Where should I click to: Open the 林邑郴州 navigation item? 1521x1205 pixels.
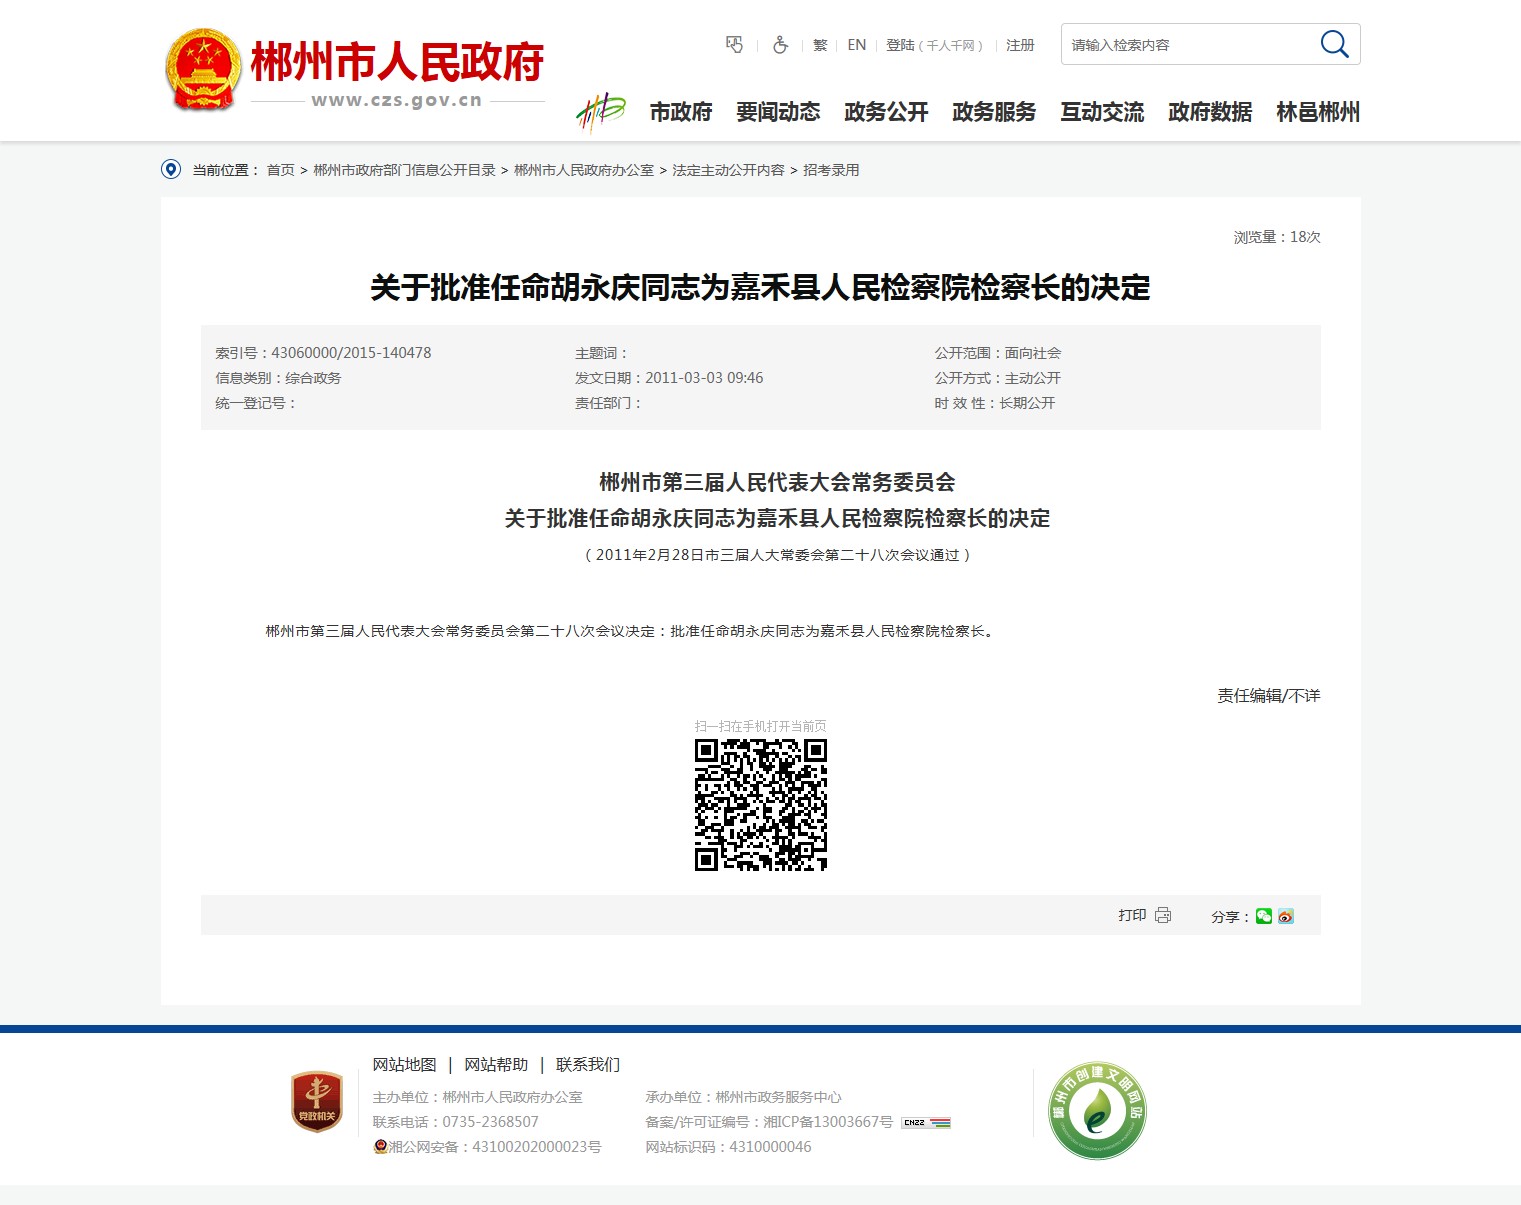(x=1317, y=112)
